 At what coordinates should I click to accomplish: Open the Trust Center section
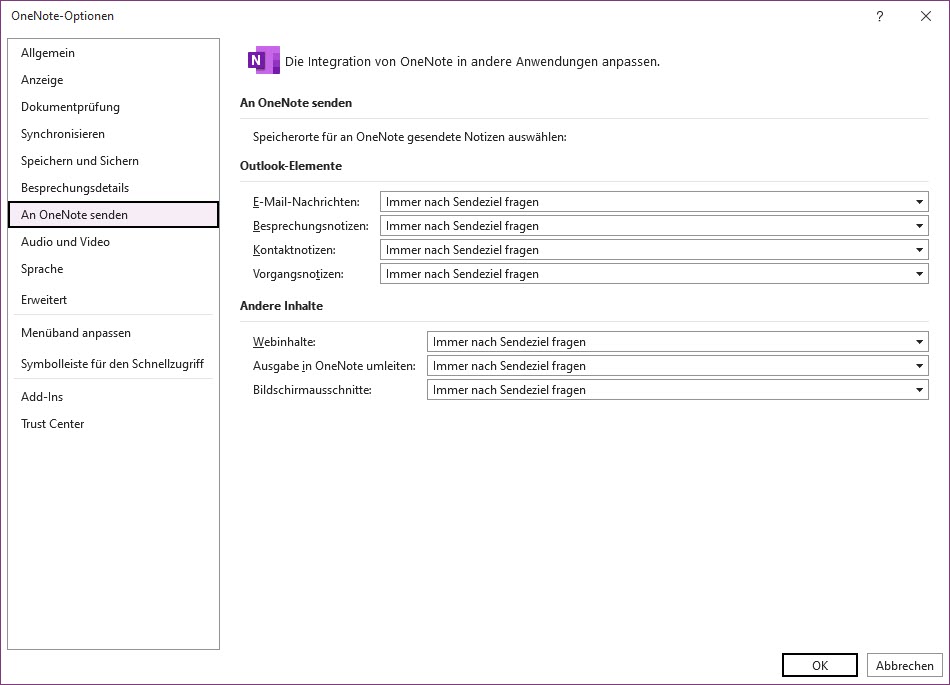[53, 424]
